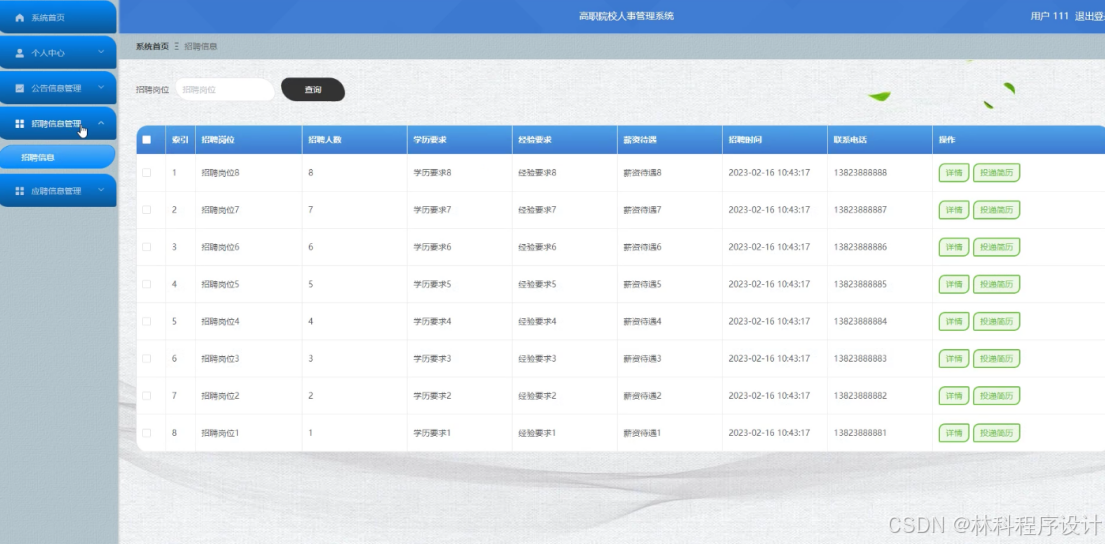
Task: Click 详情 button for 招聘岗位5
Action: [x=954, y=284]
